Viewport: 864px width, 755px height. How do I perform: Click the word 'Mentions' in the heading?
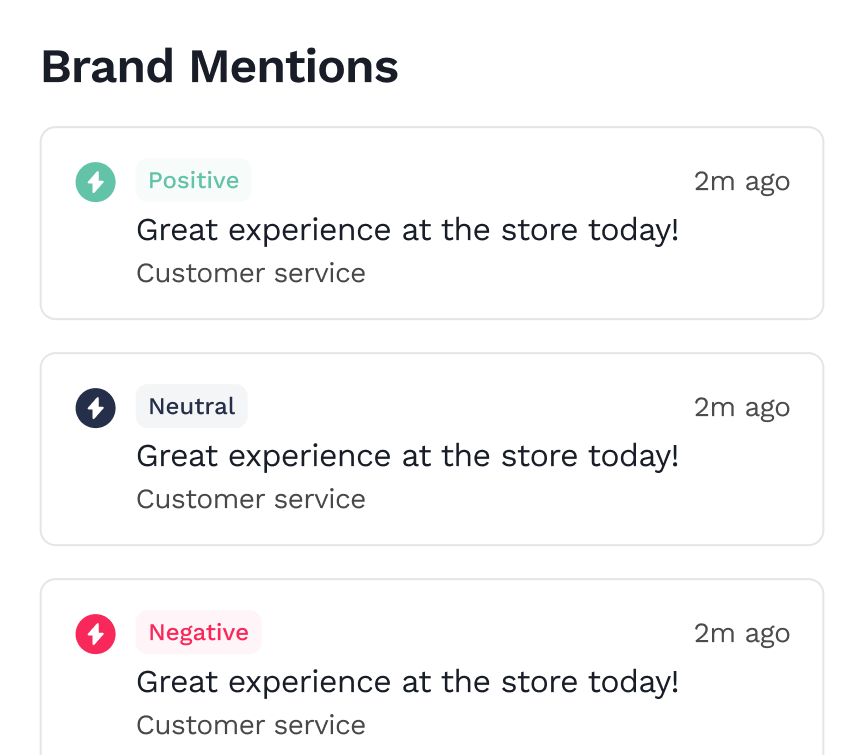[294, 67]
